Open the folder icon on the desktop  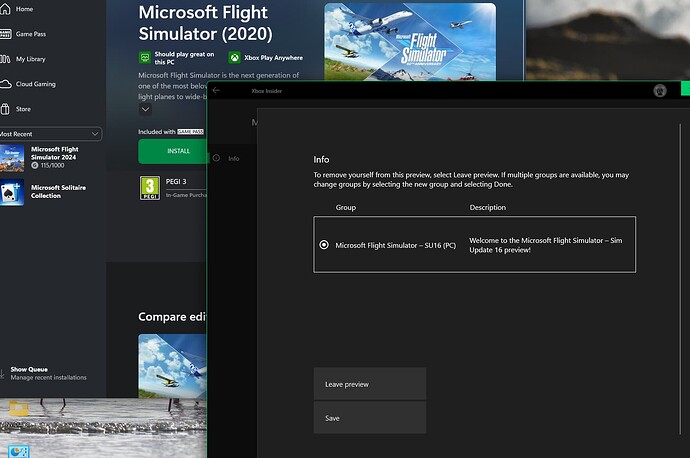coord(18,409)
